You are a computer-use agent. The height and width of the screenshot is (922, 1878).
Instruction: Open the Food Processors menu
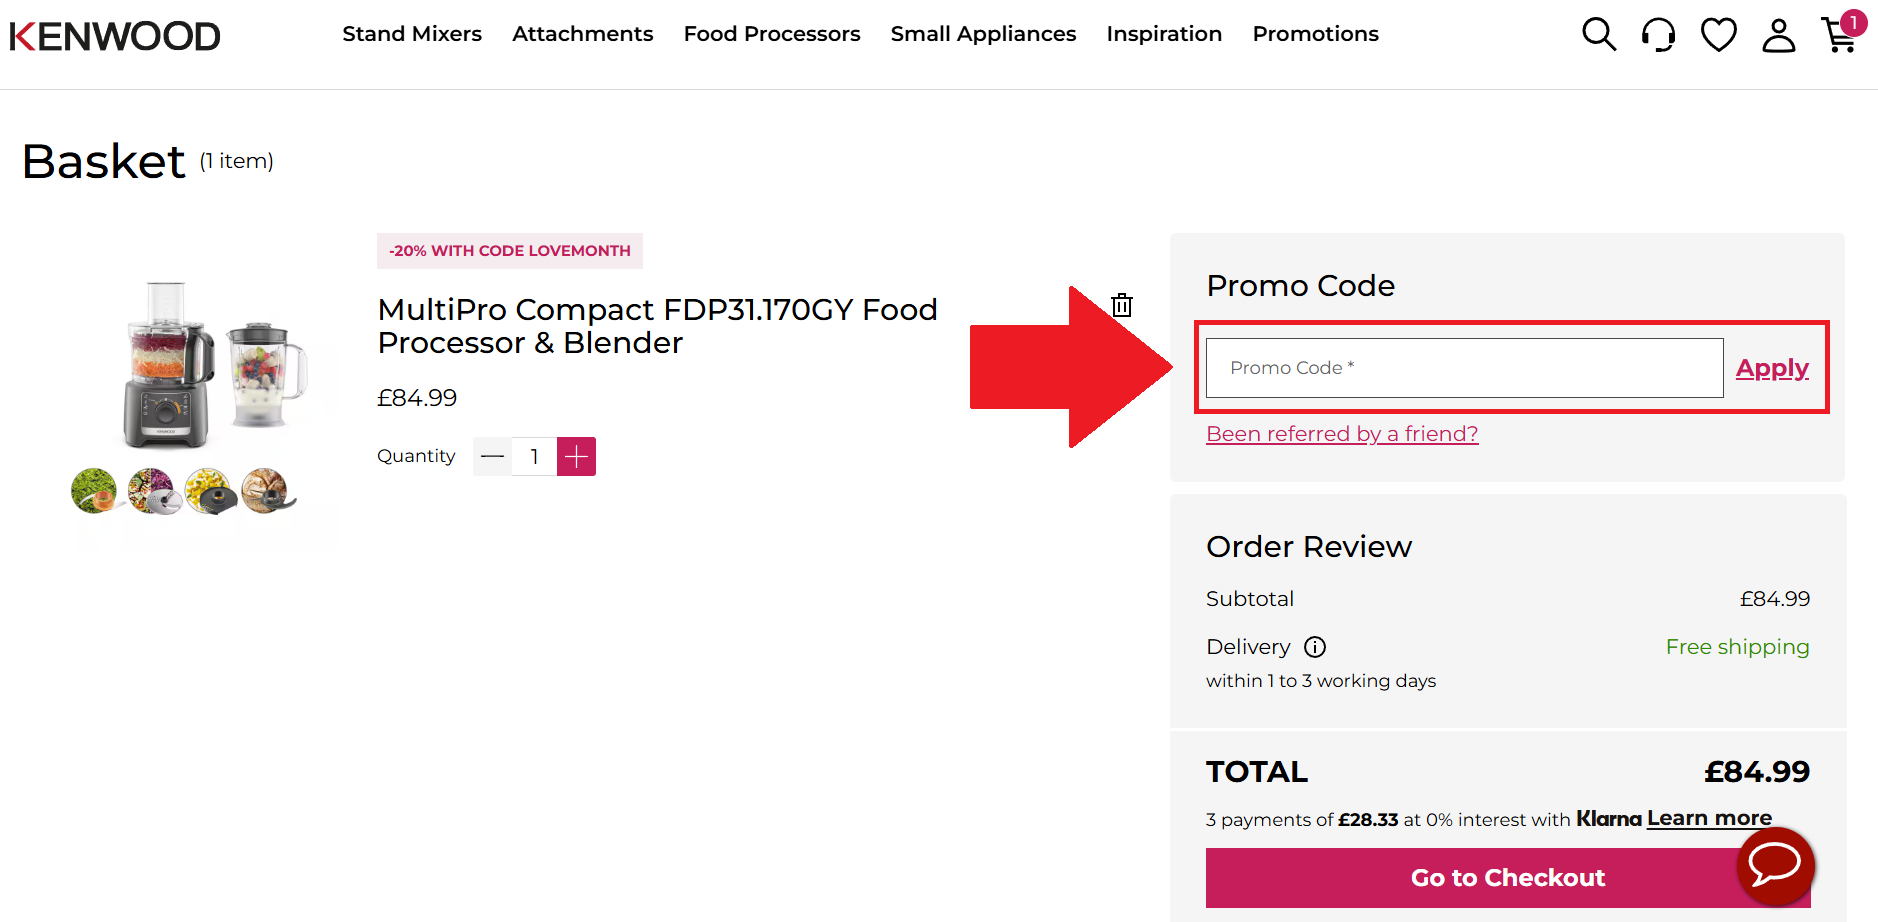[x=771, y=33]
